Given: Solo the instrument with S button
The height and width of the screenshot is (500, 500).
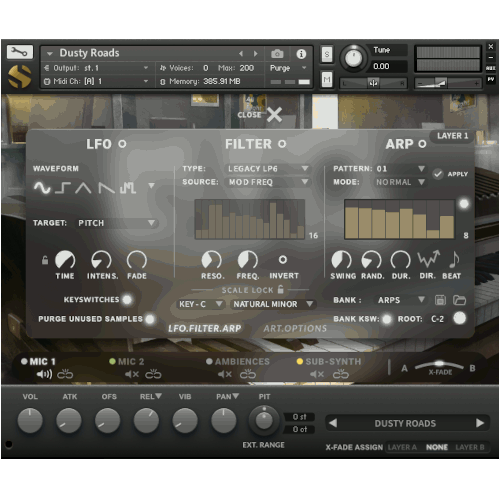Looking at the screenshot, I should (x=327, y=54).
